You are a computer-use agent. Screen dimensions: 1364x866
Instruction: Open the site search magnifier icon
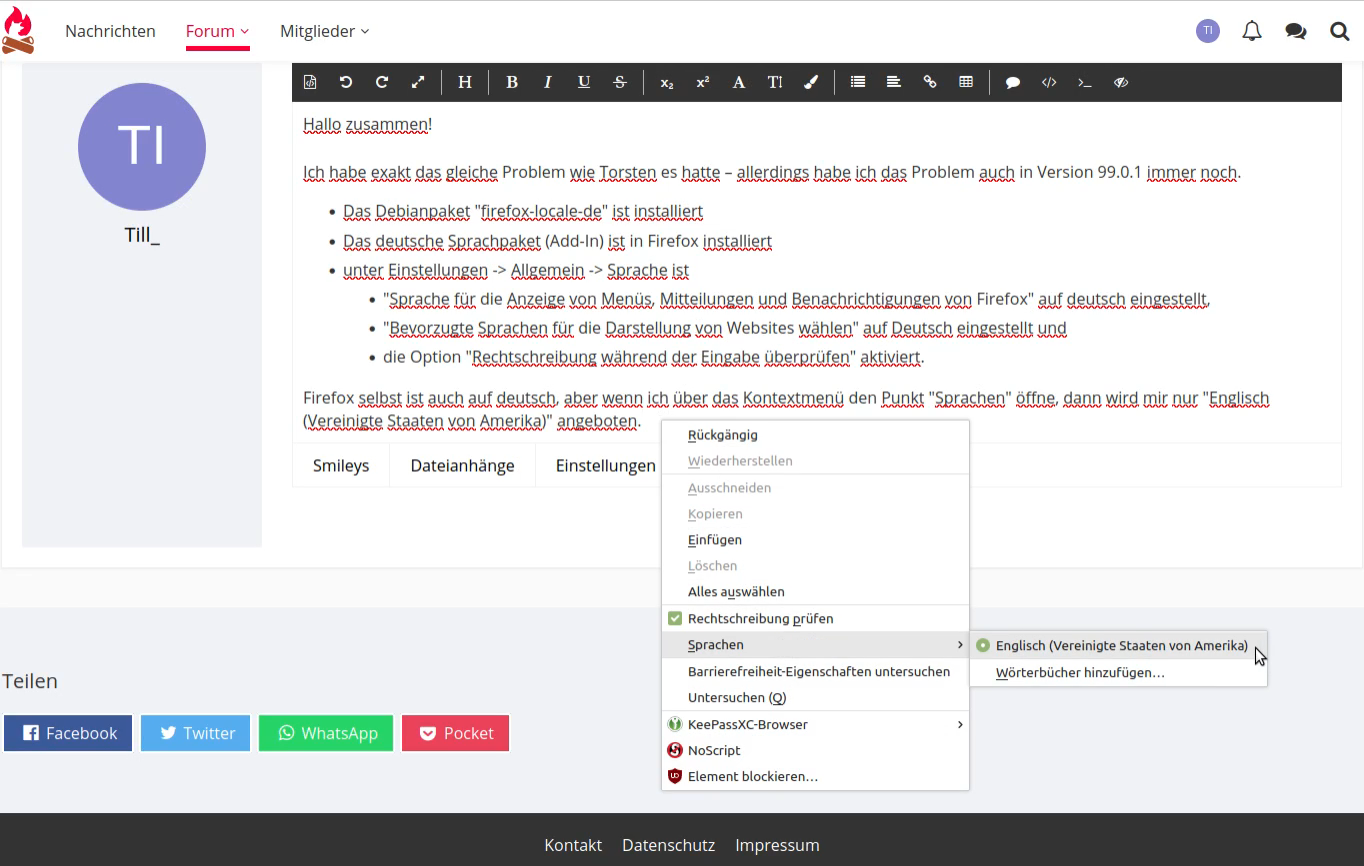pos(1339,31)
